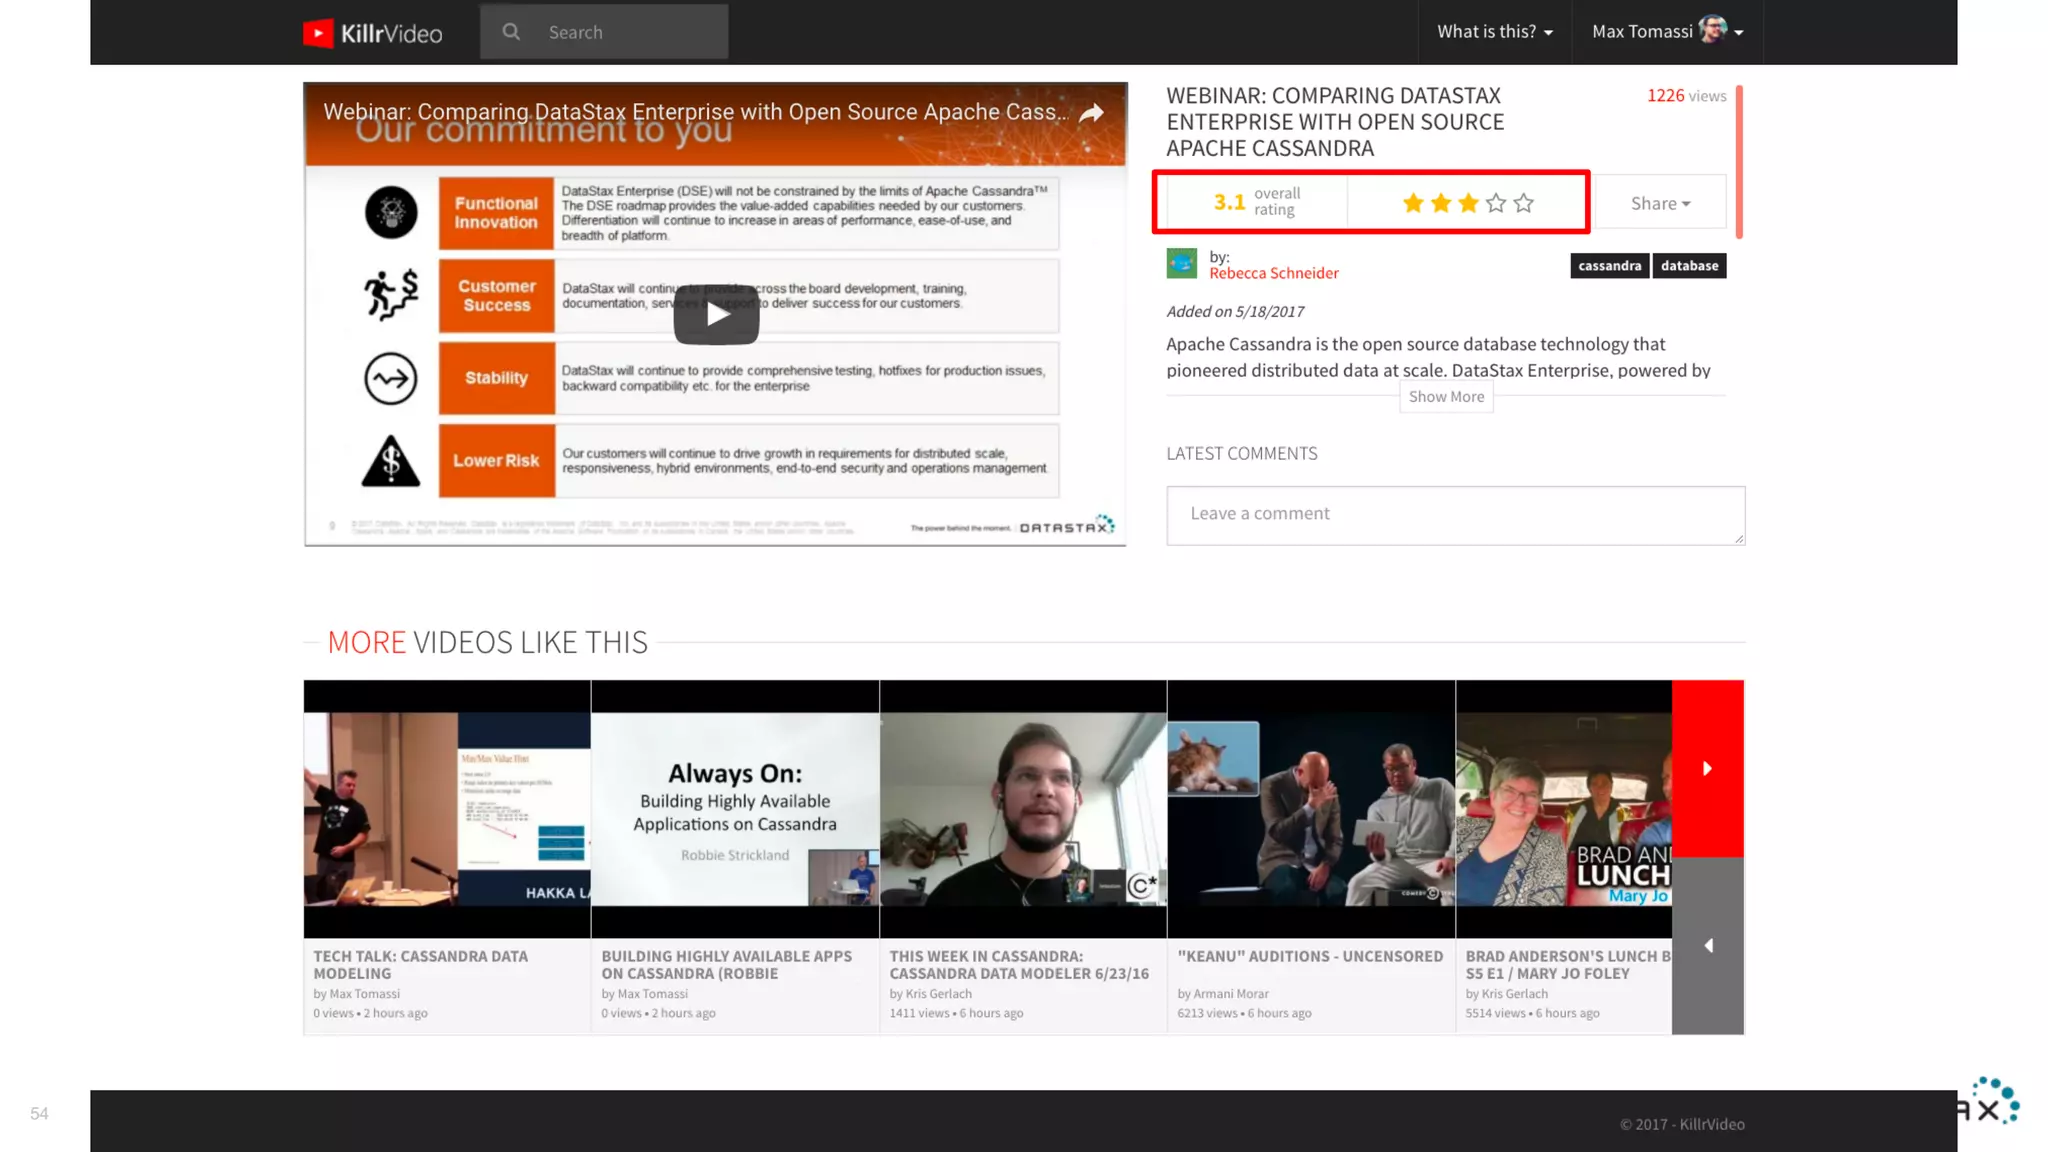Click the KillrVideo logo icon
Viewport: 2048px width, 1152px height.
click(x=318, y=33)
